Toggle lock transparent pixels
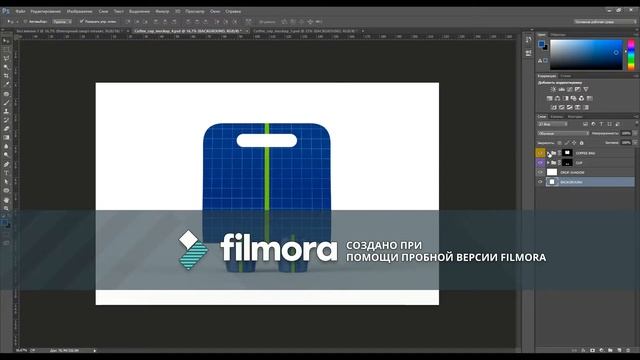640x360 pixels. point(559,143)
